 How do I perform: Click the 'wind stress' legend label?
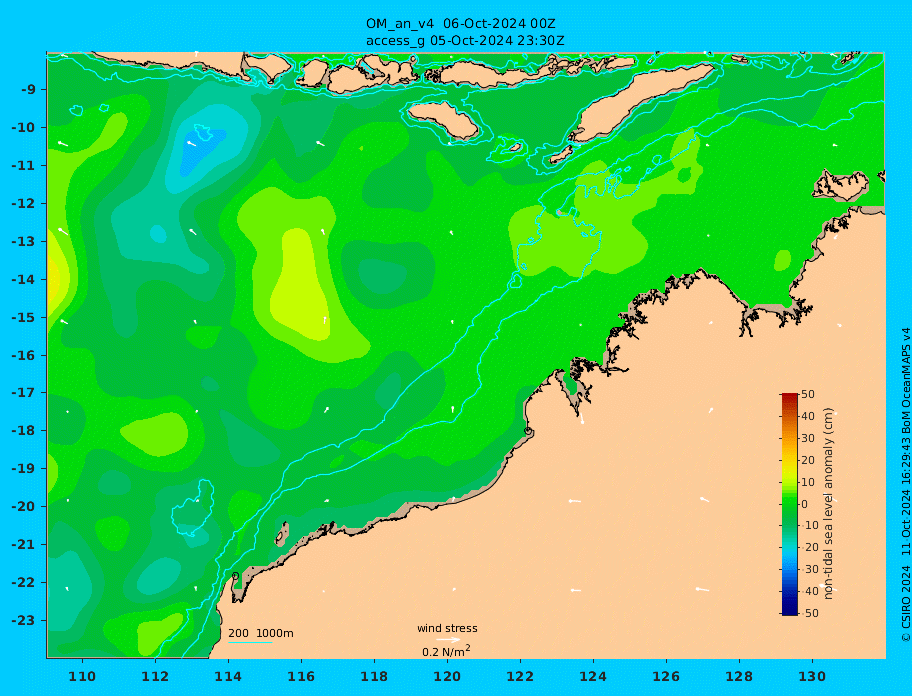pos(447,628)
